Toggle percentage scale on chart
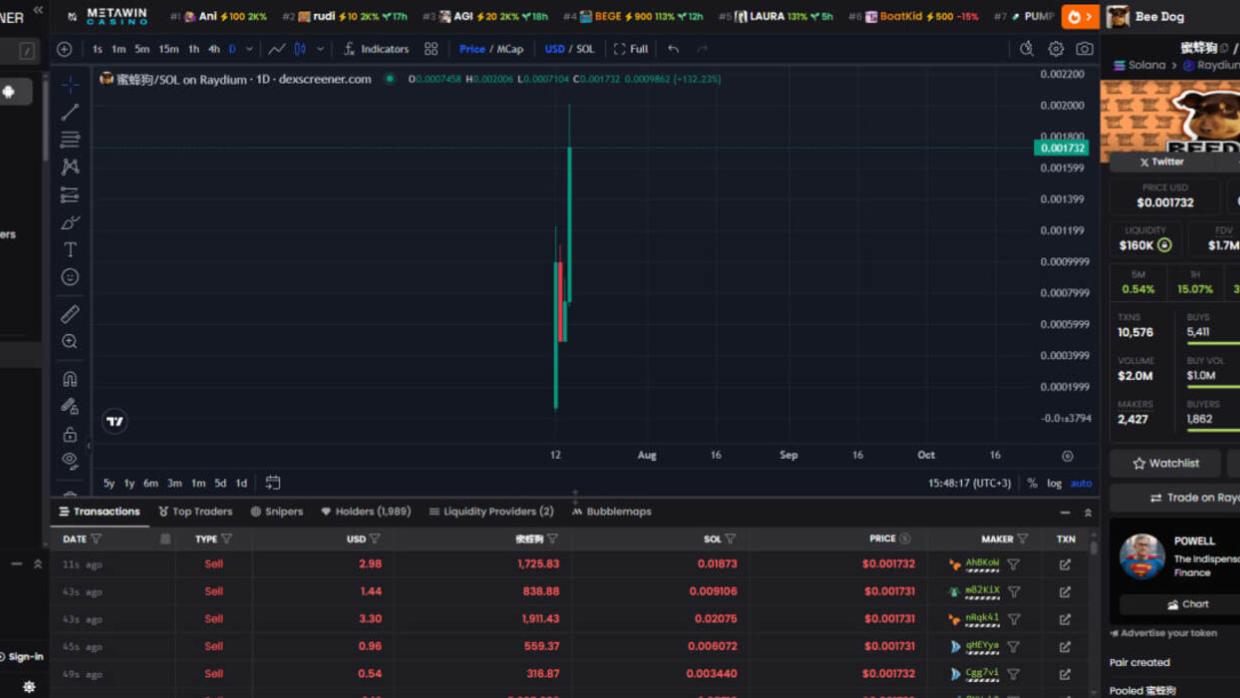The width and height of the screenshot is (1240, 698). [x=1032, y=483]
